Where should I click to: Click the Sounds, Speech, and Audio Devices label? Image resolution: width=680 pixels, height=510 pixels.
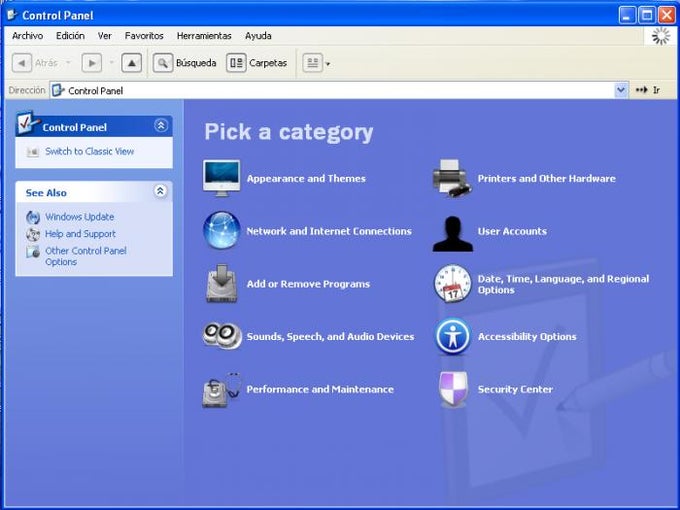click(x=330, y=337)
